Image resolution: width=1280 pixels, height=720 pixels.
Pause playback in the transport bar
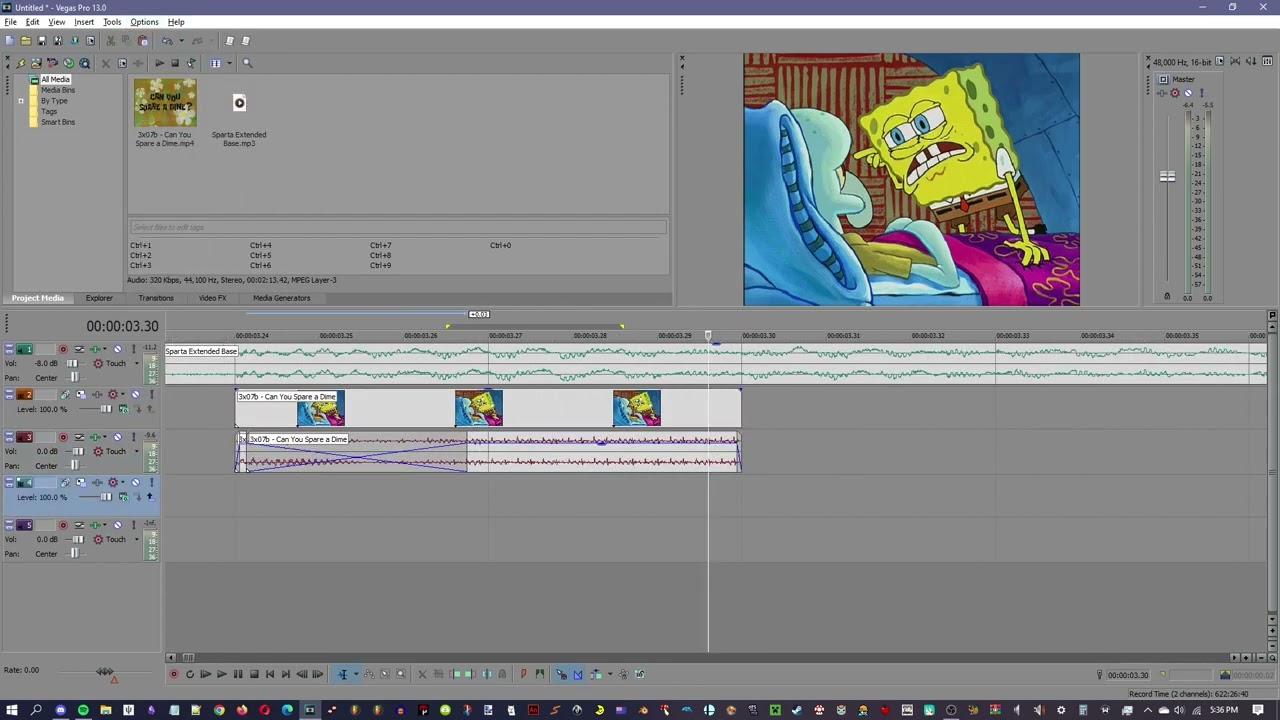click(x=237, y=674)
